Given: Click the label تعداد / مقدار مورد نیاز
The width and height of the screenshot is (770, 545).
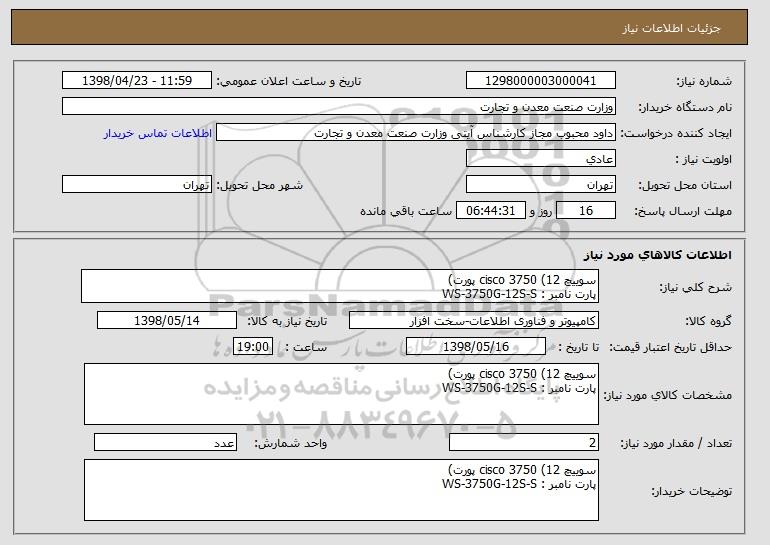Looking at the screenshot, I should click(676, 443).
